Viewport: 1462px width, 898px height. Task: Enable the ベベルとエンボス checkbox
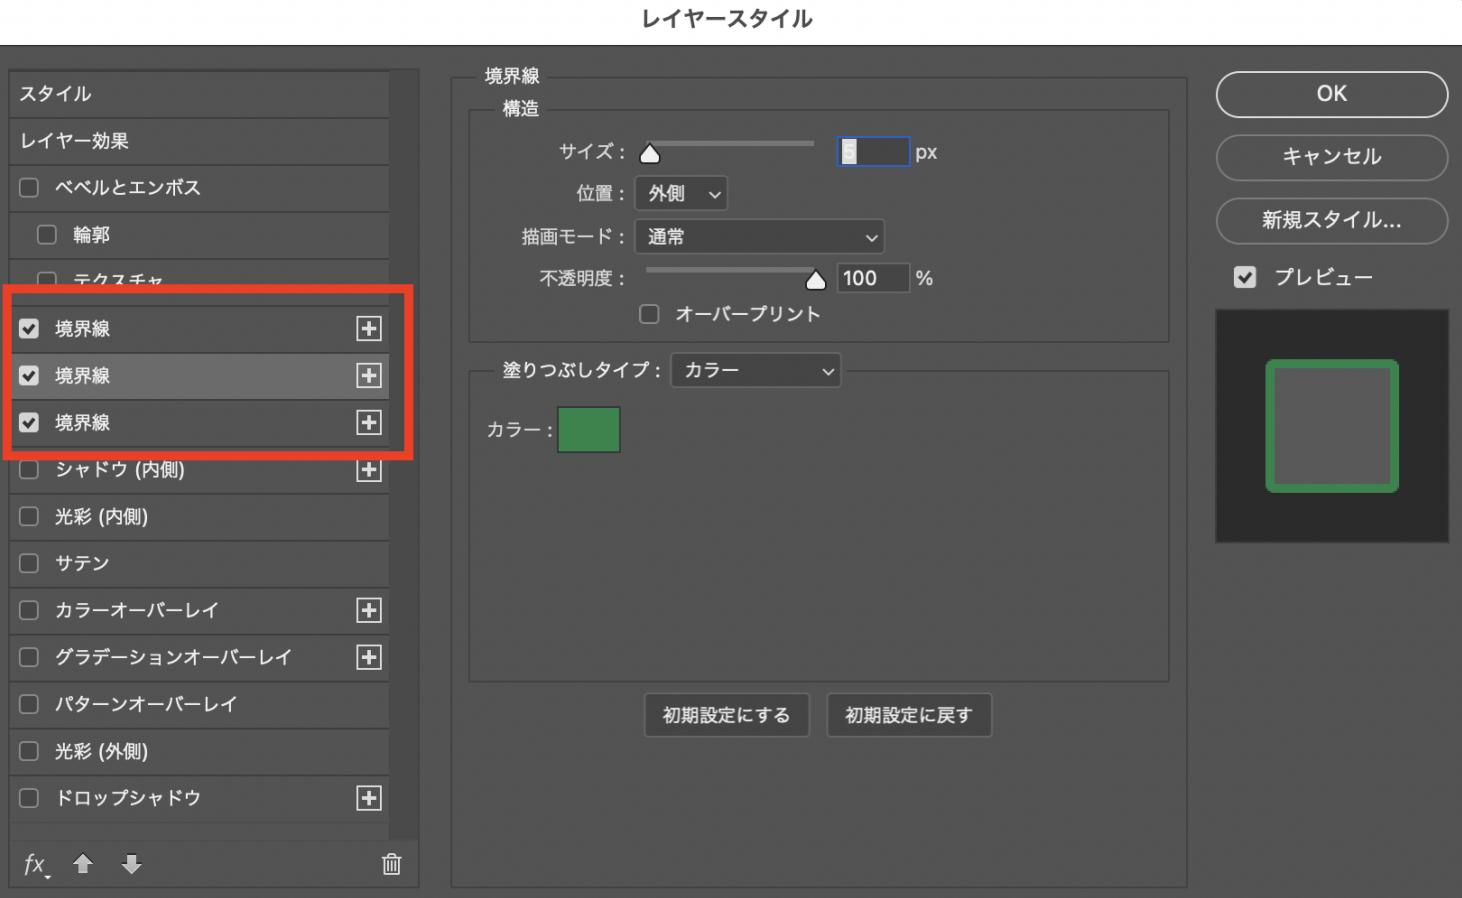[29, 188]
